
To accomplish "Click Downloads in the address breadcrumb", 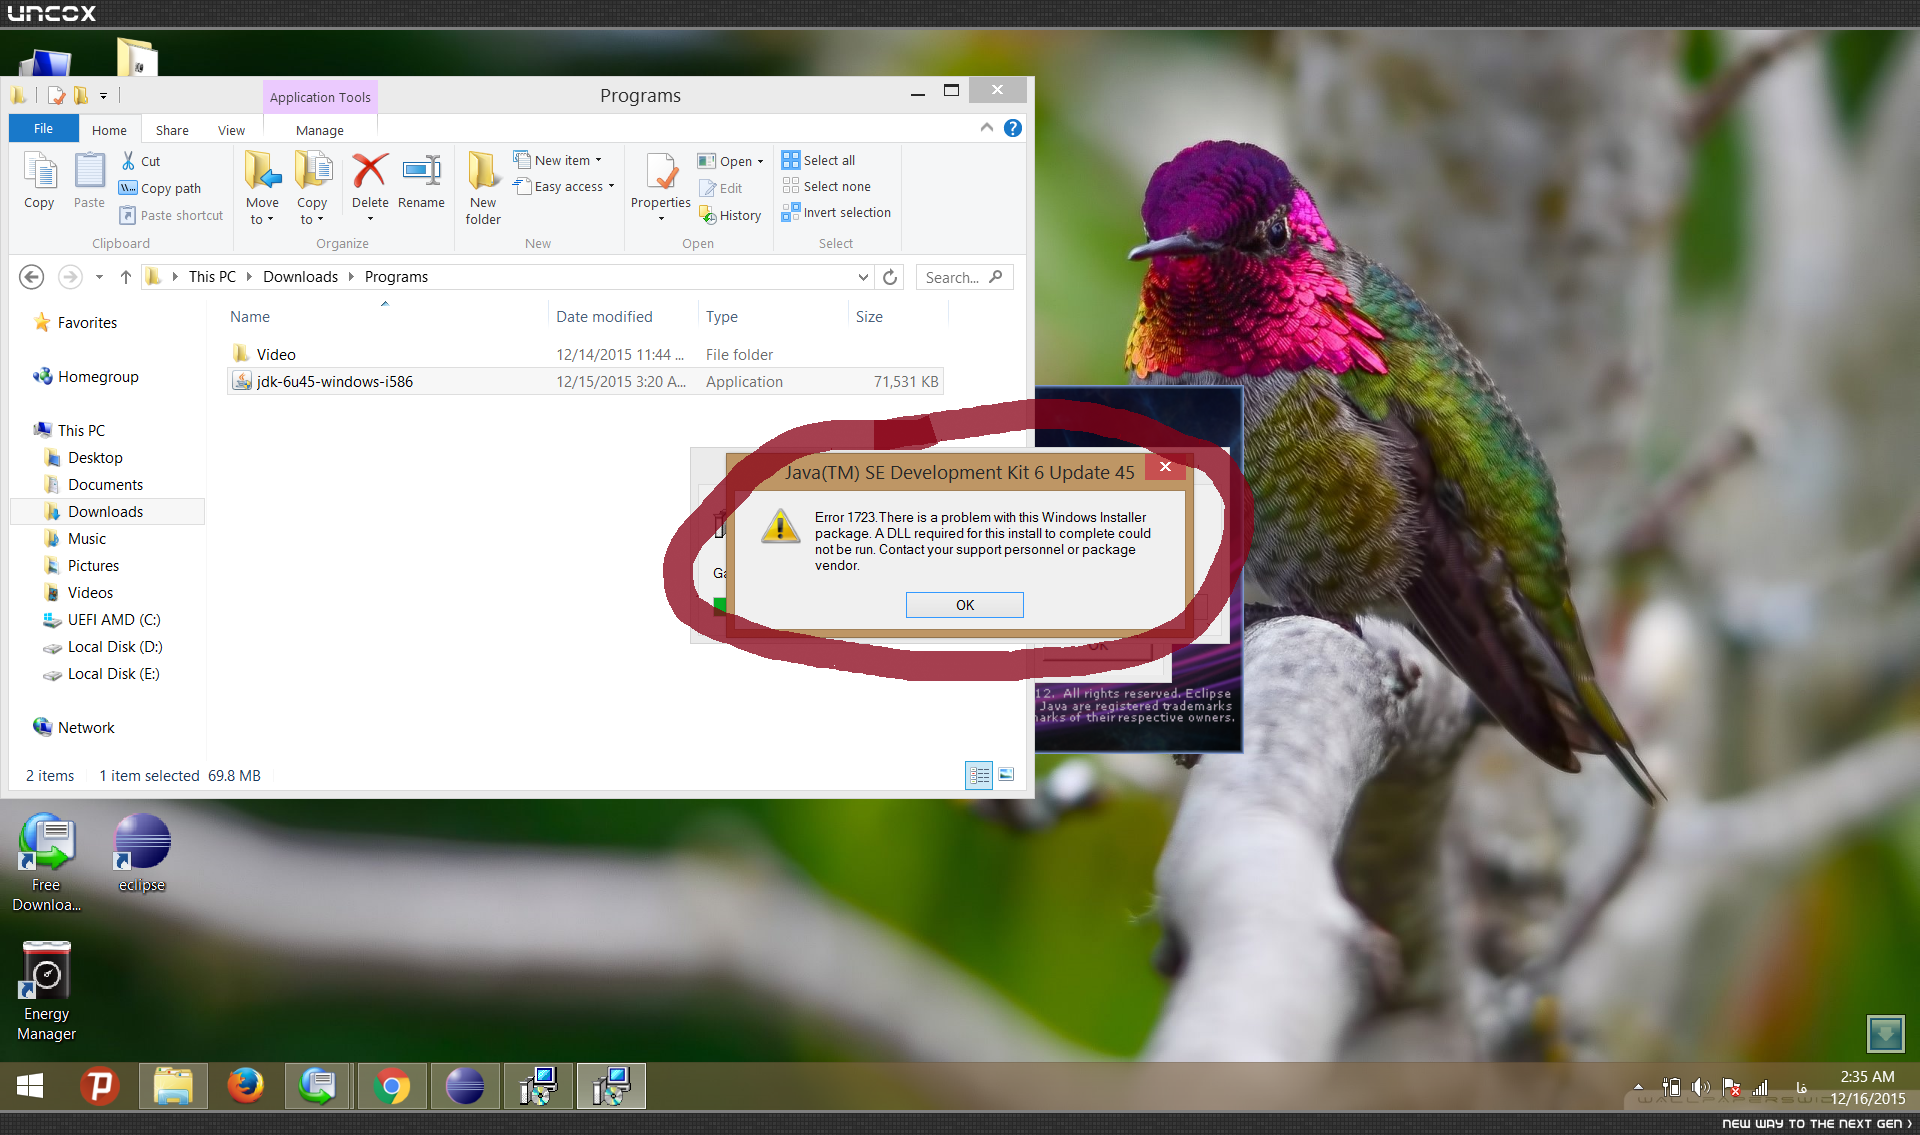I will click(300, 277).
